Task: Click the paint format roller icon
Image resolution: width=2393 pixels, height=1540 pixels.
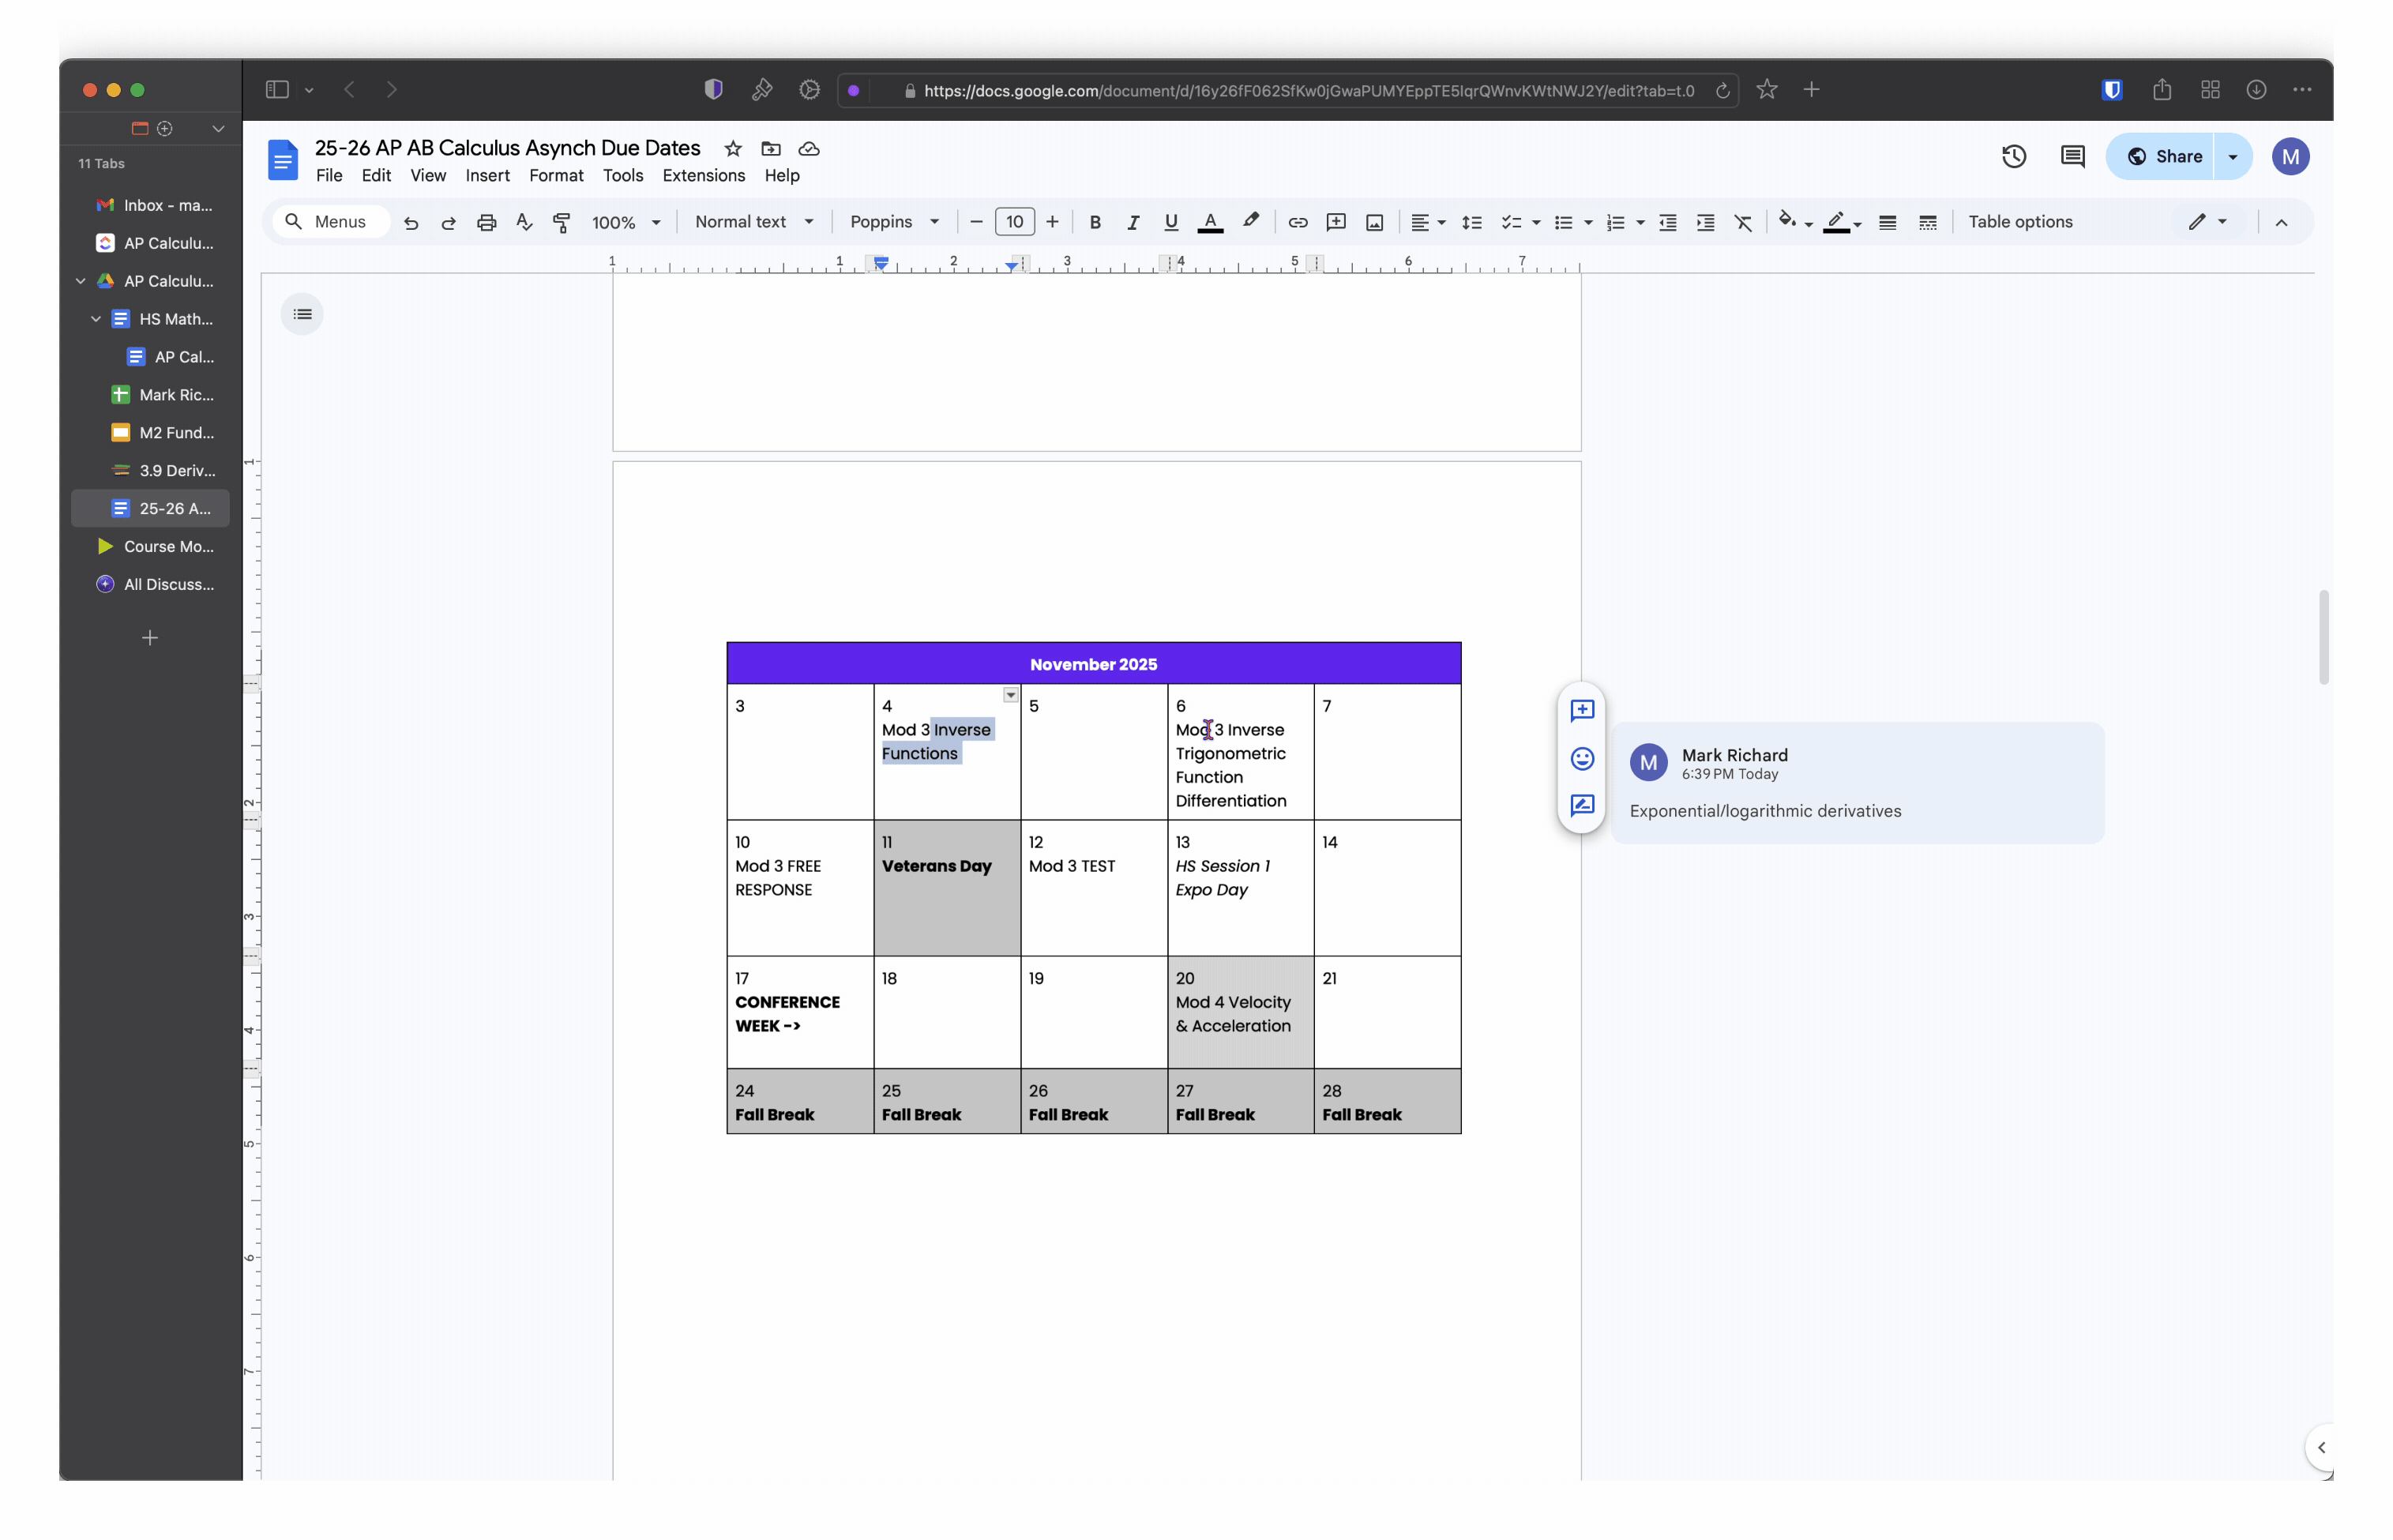Action: (x=562, y=222)
